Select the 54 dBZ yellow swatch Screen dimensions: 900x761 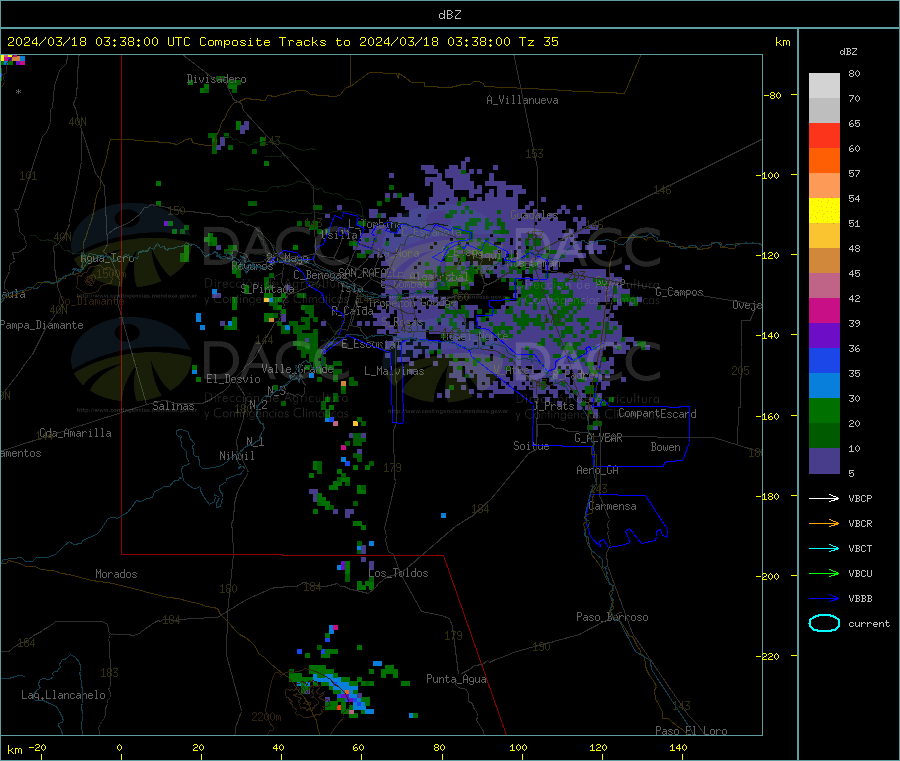(824, 211)
